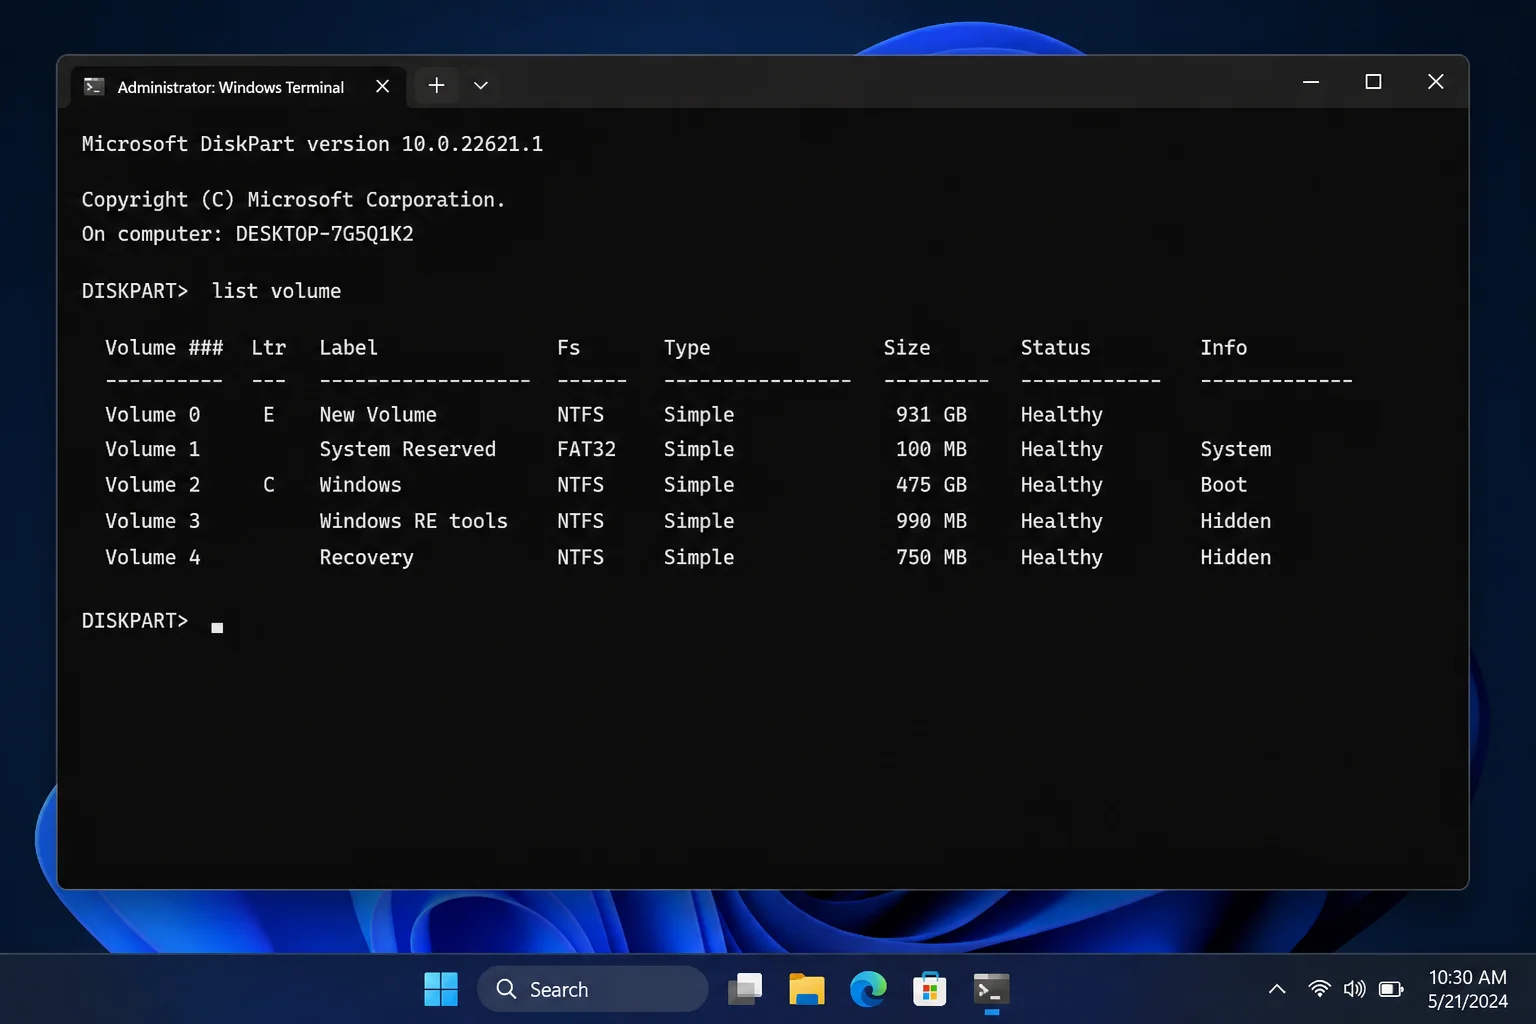Open a new terminal tab with plus button
The height and width of the screenshot is (1024, 1536).
point(436,86)
